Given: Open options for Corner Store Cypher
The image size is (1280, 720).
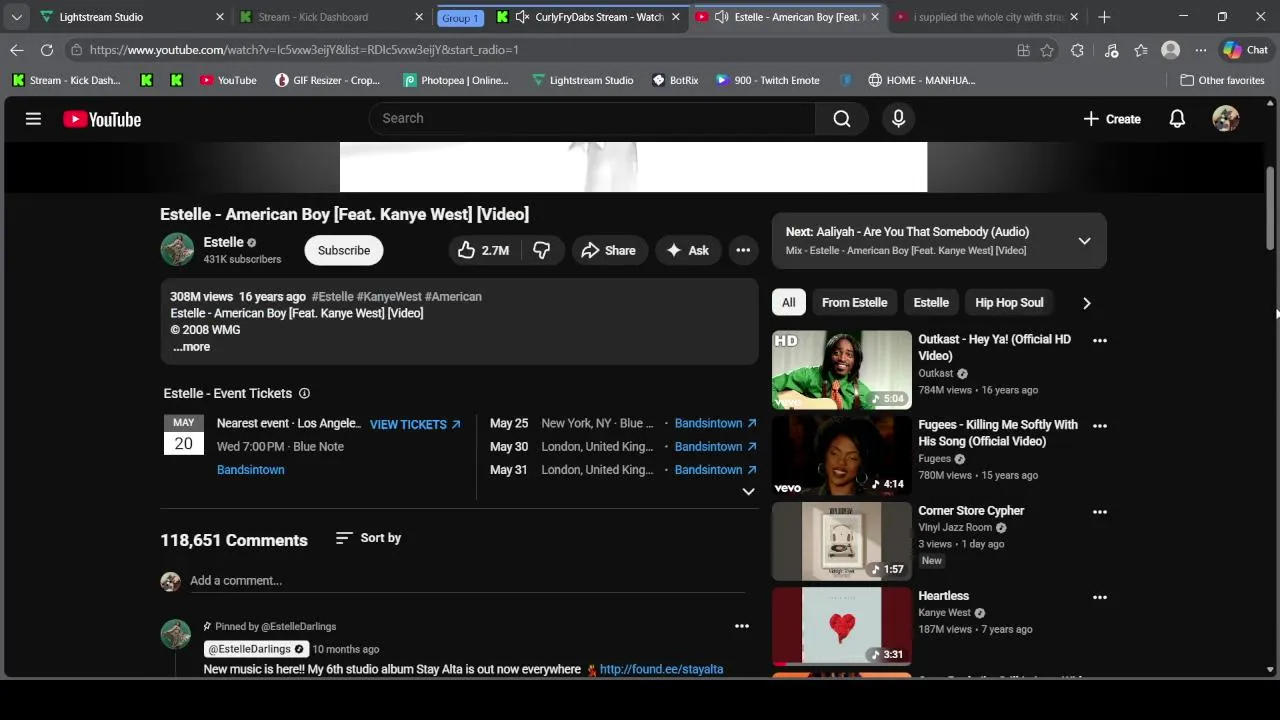Looking at the screenshot, I should click(1100, 512).
